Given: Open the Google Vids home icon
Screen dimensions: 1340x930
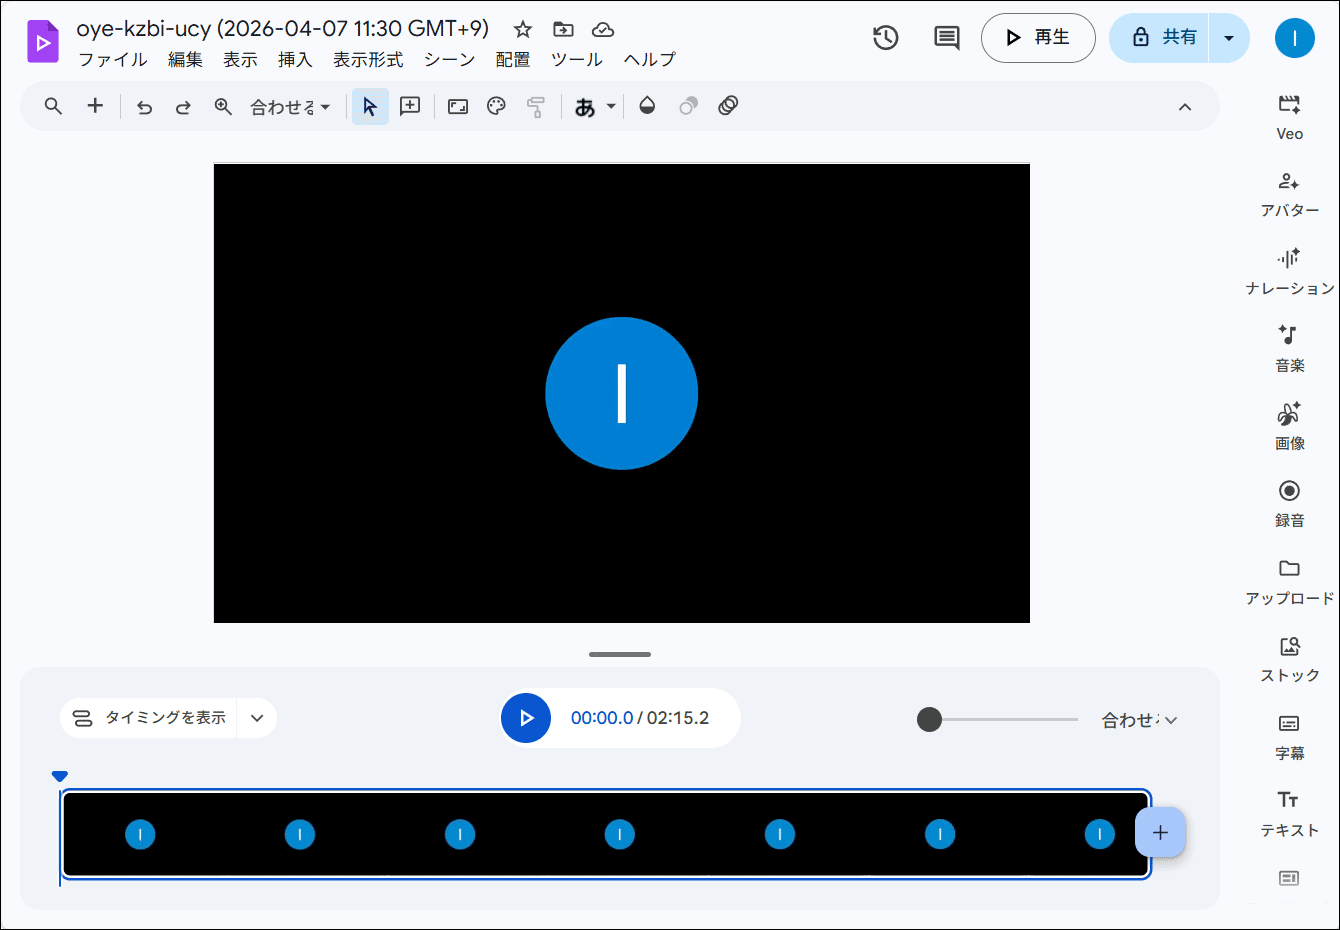Looking at the screenshot, I should [x=43, y=42].
